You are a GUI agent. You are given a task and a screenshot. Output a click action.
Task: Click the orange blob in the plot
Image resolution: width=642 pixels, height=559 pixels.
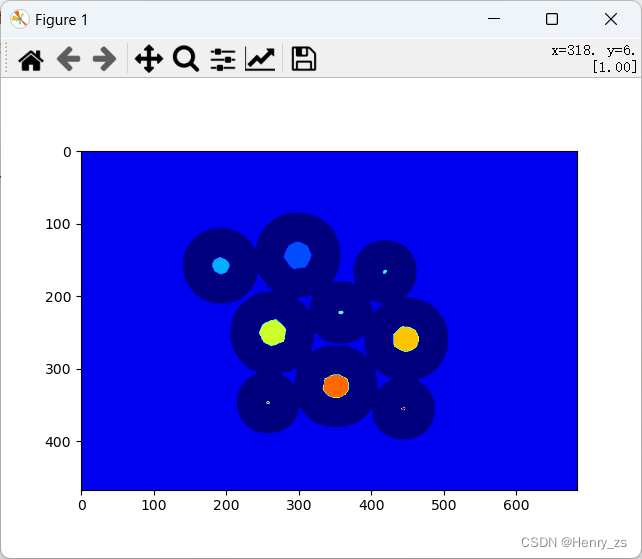click(x=336, y=386)
